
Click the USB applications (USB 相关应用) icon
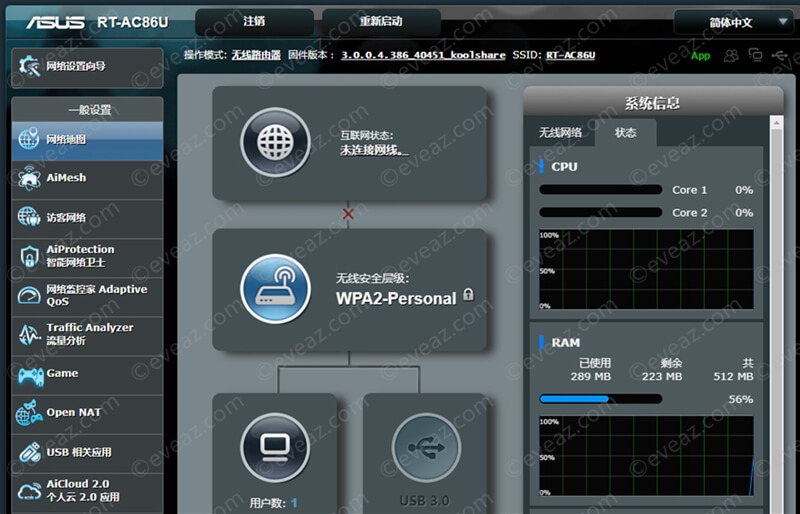point(30,453)
